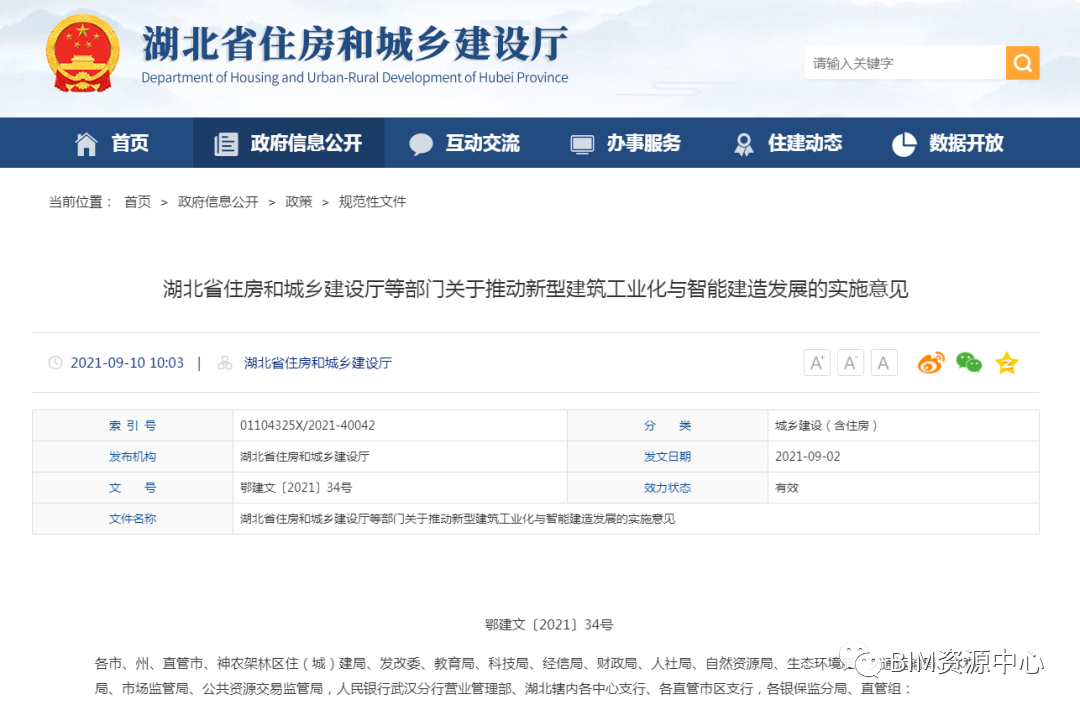Click 政策 breadcrumb link
Viewport: 1080px width, 710px height.
point(298,202)
